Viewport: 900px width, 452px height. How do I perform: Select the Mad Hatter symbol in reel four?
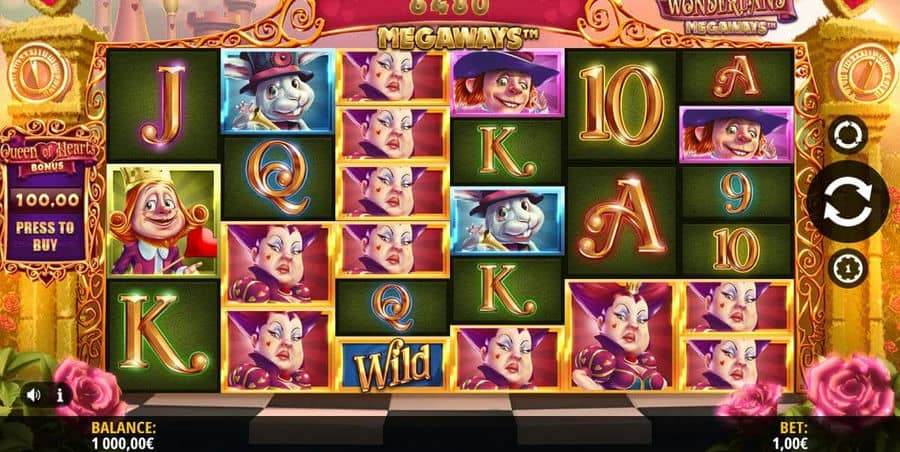tap(507, 83)
